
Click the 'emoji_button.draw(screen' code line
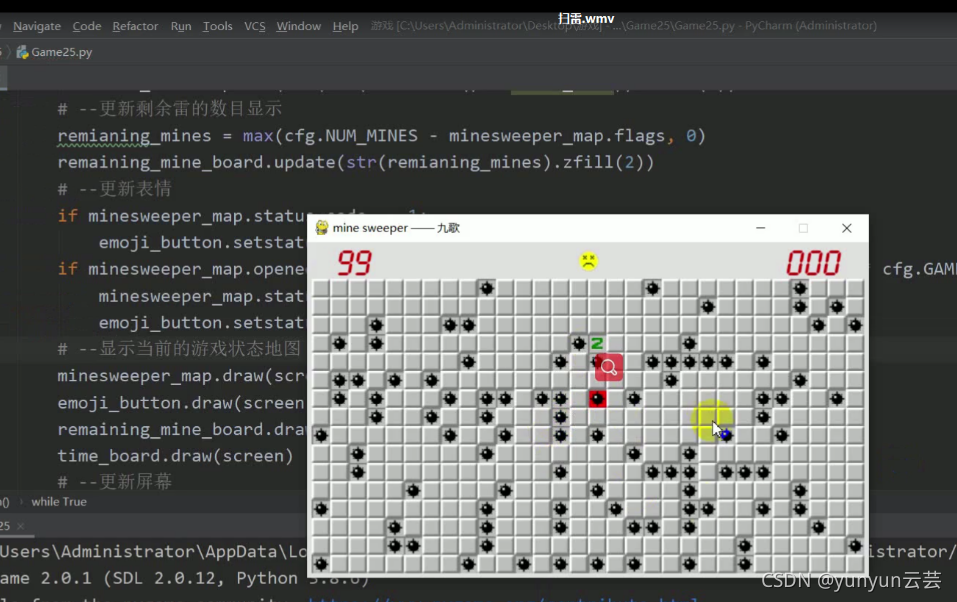(181, 403)
